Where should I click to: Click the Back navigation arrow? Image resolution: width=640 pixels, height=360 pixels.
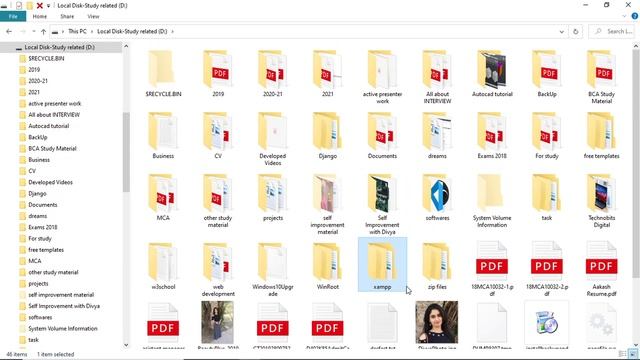pos(9,31)
